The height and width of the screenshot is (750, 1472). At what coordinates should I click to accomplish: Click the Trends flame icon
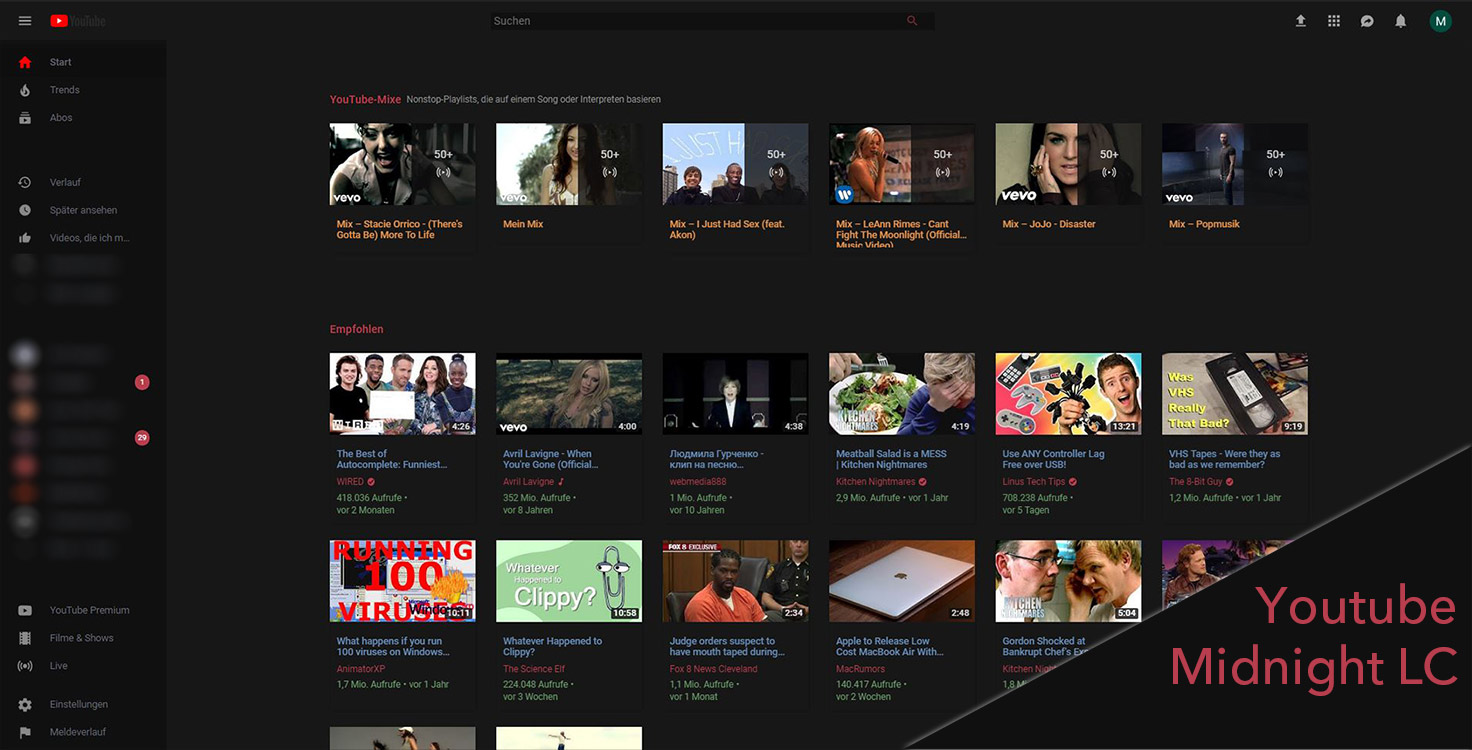25,90
